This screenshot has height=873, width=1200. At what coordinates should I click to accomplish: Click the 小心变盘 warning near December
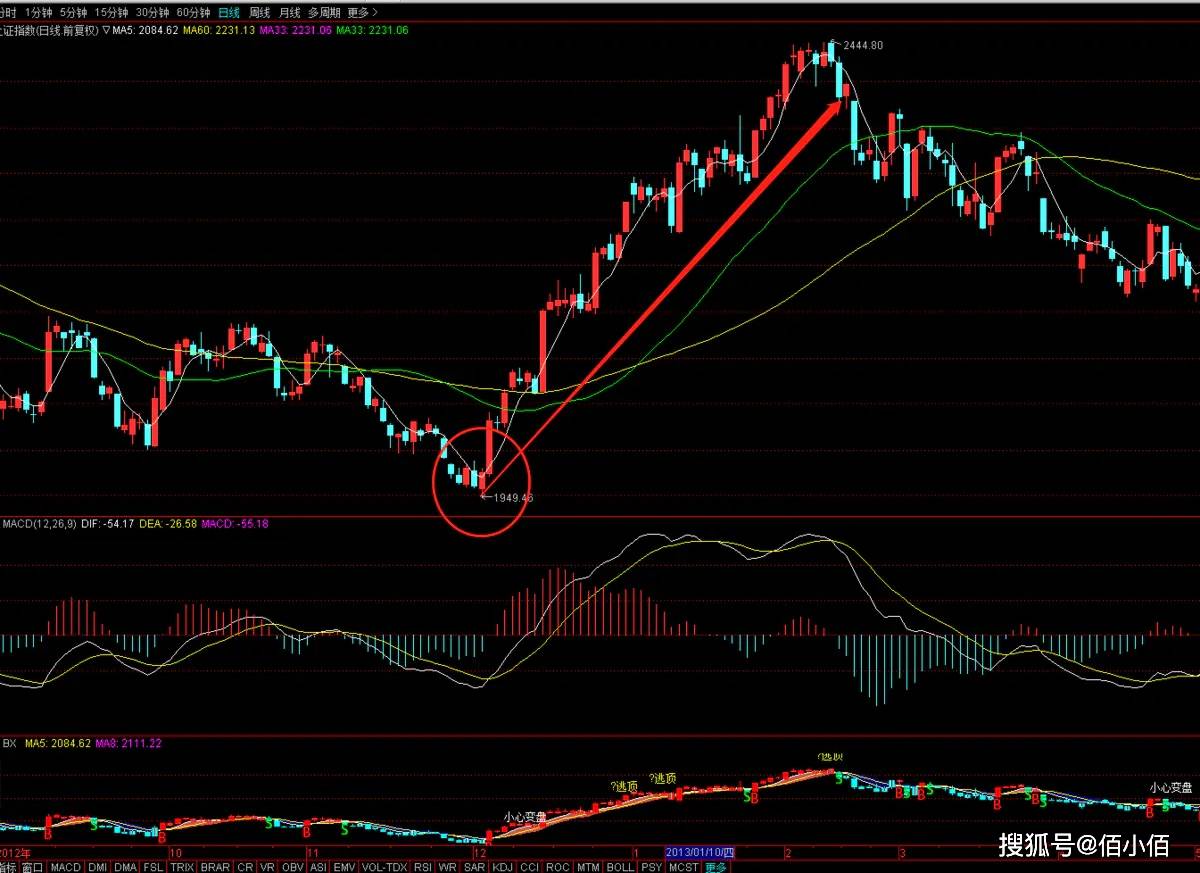(x=525, y=816)
